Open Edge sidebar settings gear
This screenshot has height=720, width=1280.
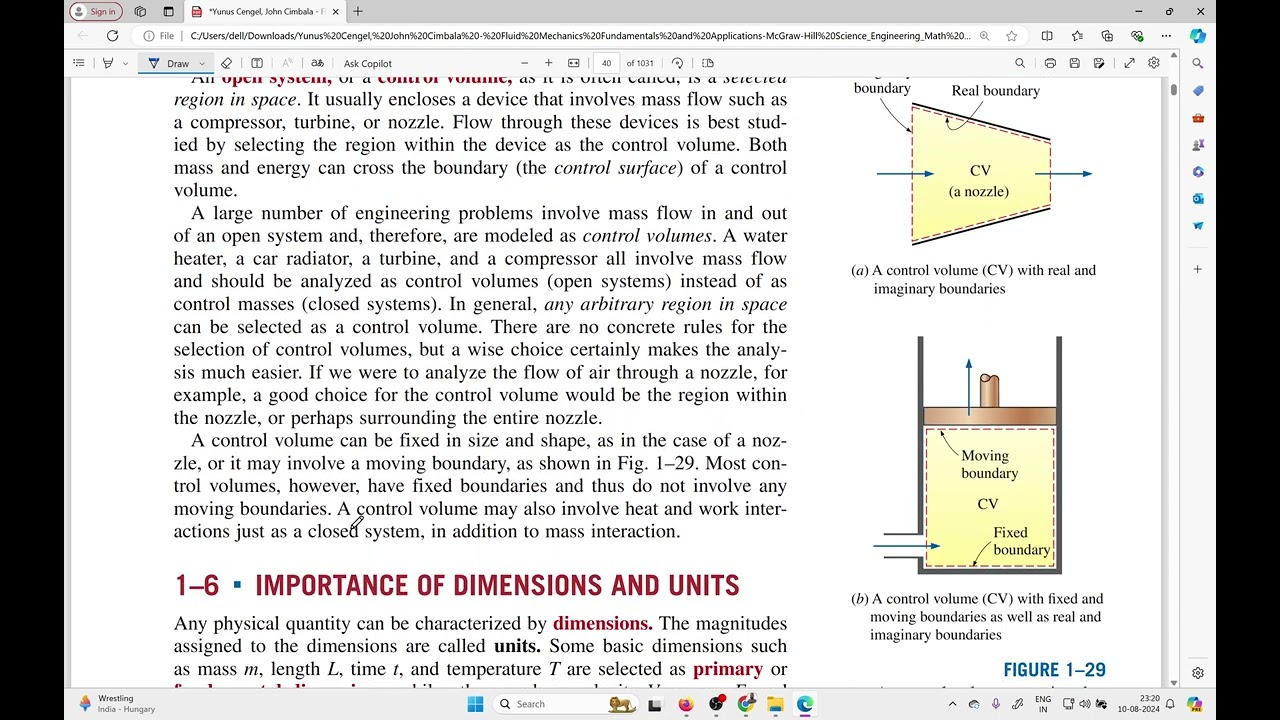click(x=1198, y=673)
